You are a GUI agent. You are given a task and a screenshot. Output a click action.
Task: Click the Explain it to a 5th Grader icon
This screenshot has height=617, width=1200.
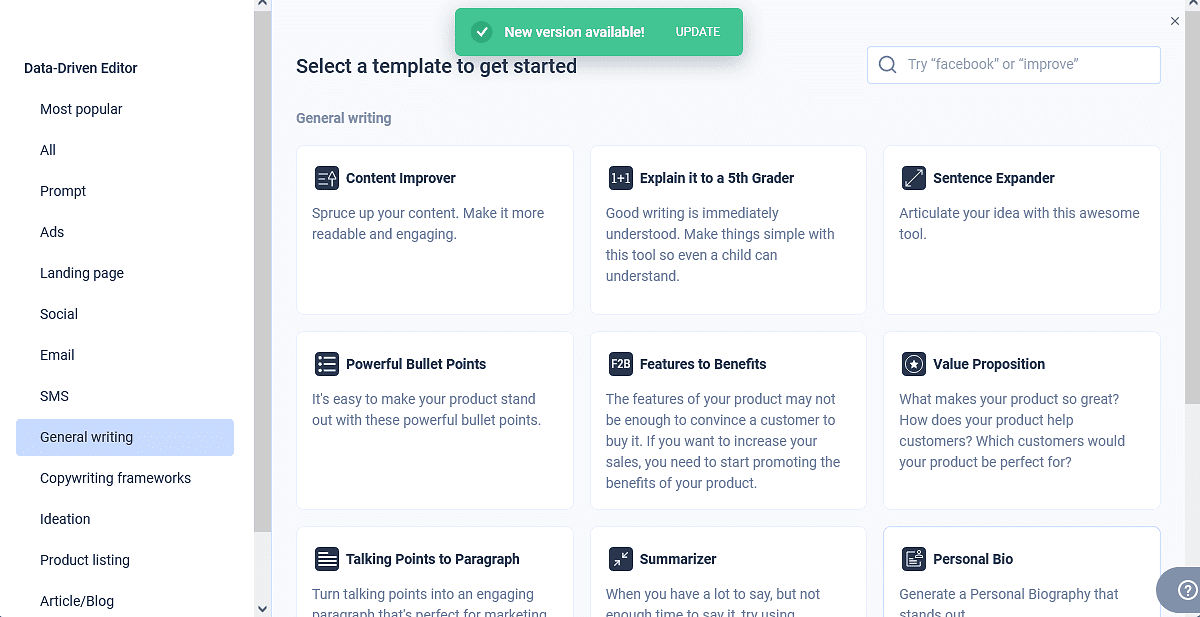[620, 178]
